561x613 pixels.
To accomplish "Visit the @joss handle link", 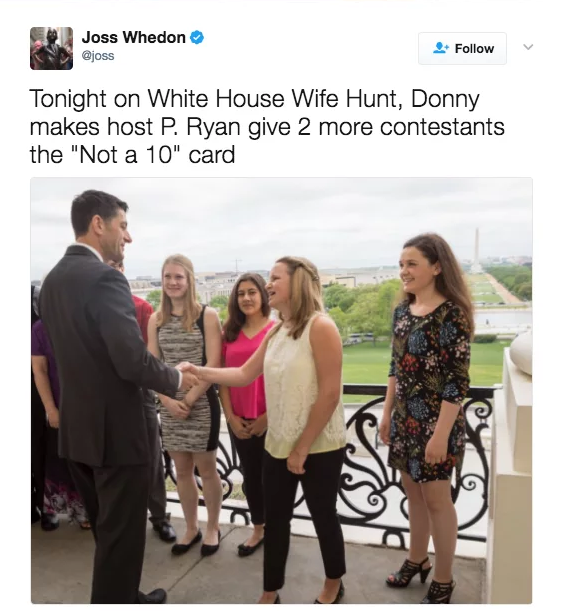I will (98, 56).
